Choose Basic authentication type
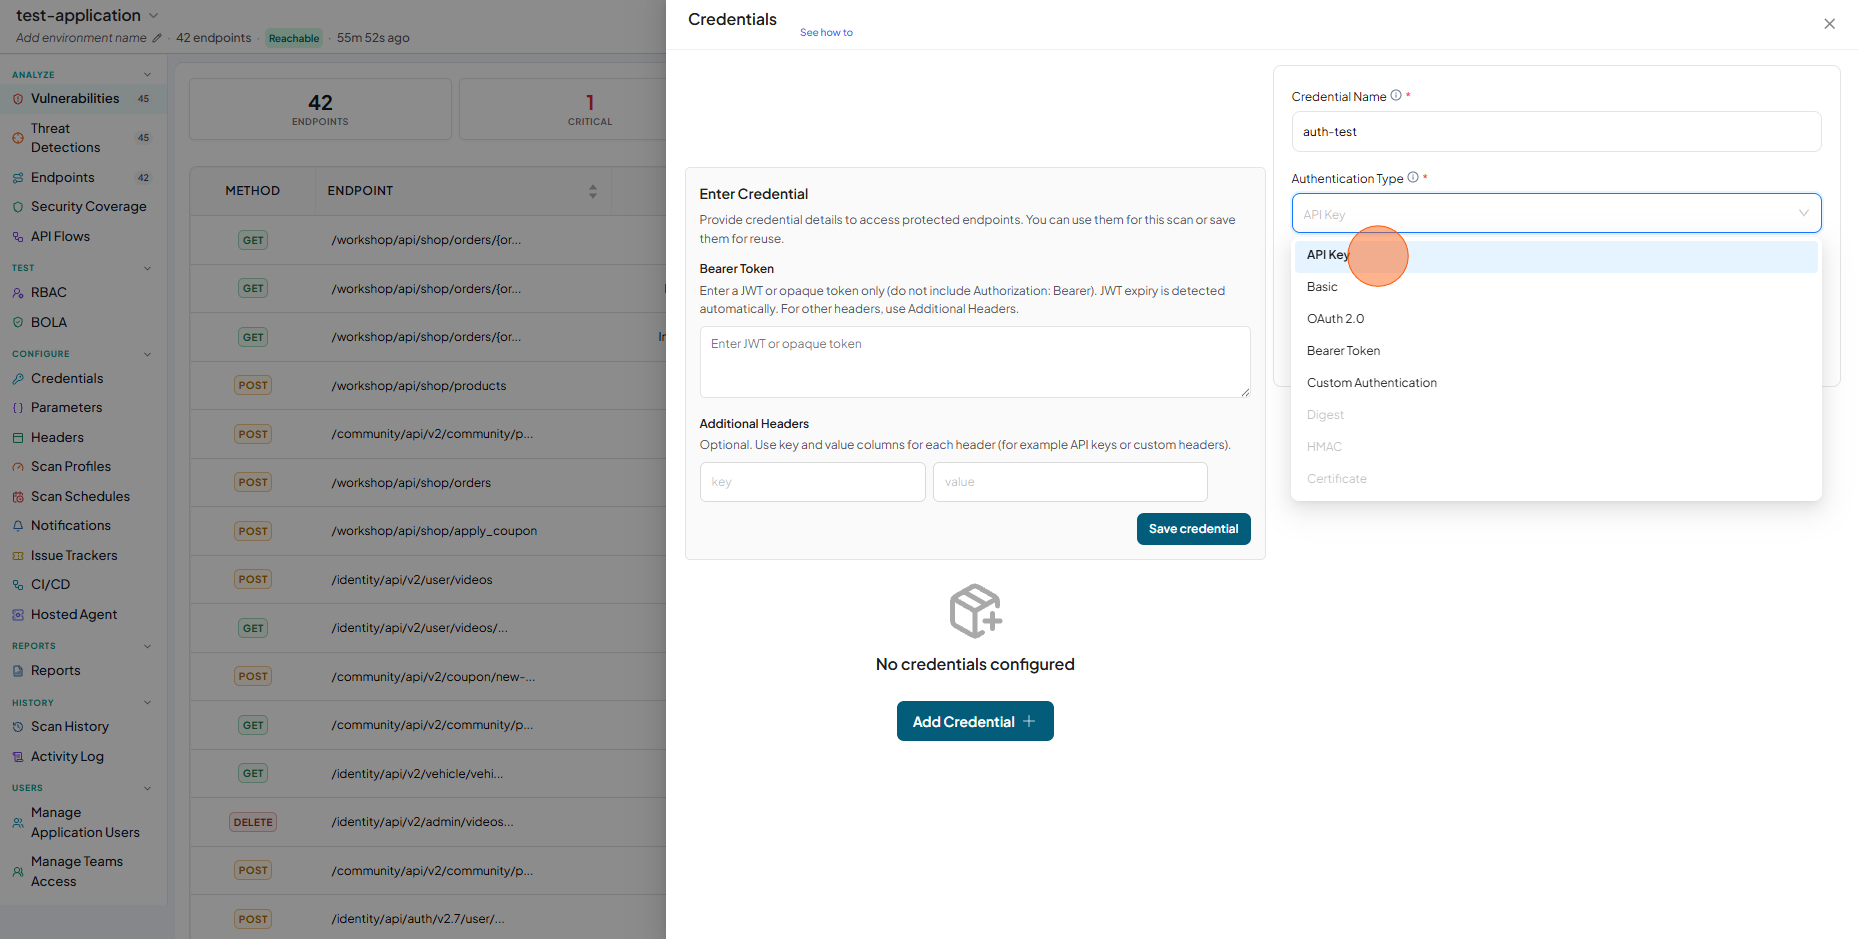This screenshot has width=1858, height=939. 1556,287
